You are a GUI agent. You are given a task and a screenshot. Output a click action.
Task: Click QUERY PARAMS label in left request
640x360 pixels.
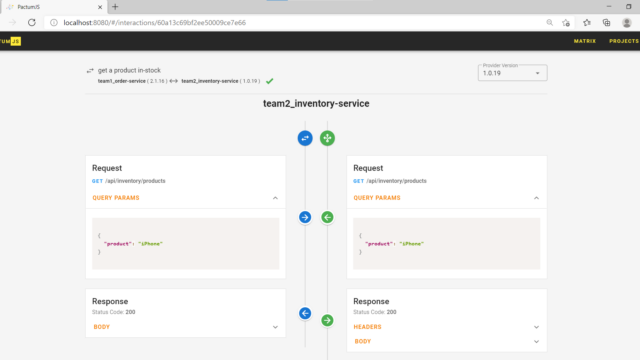click(116, 198)
